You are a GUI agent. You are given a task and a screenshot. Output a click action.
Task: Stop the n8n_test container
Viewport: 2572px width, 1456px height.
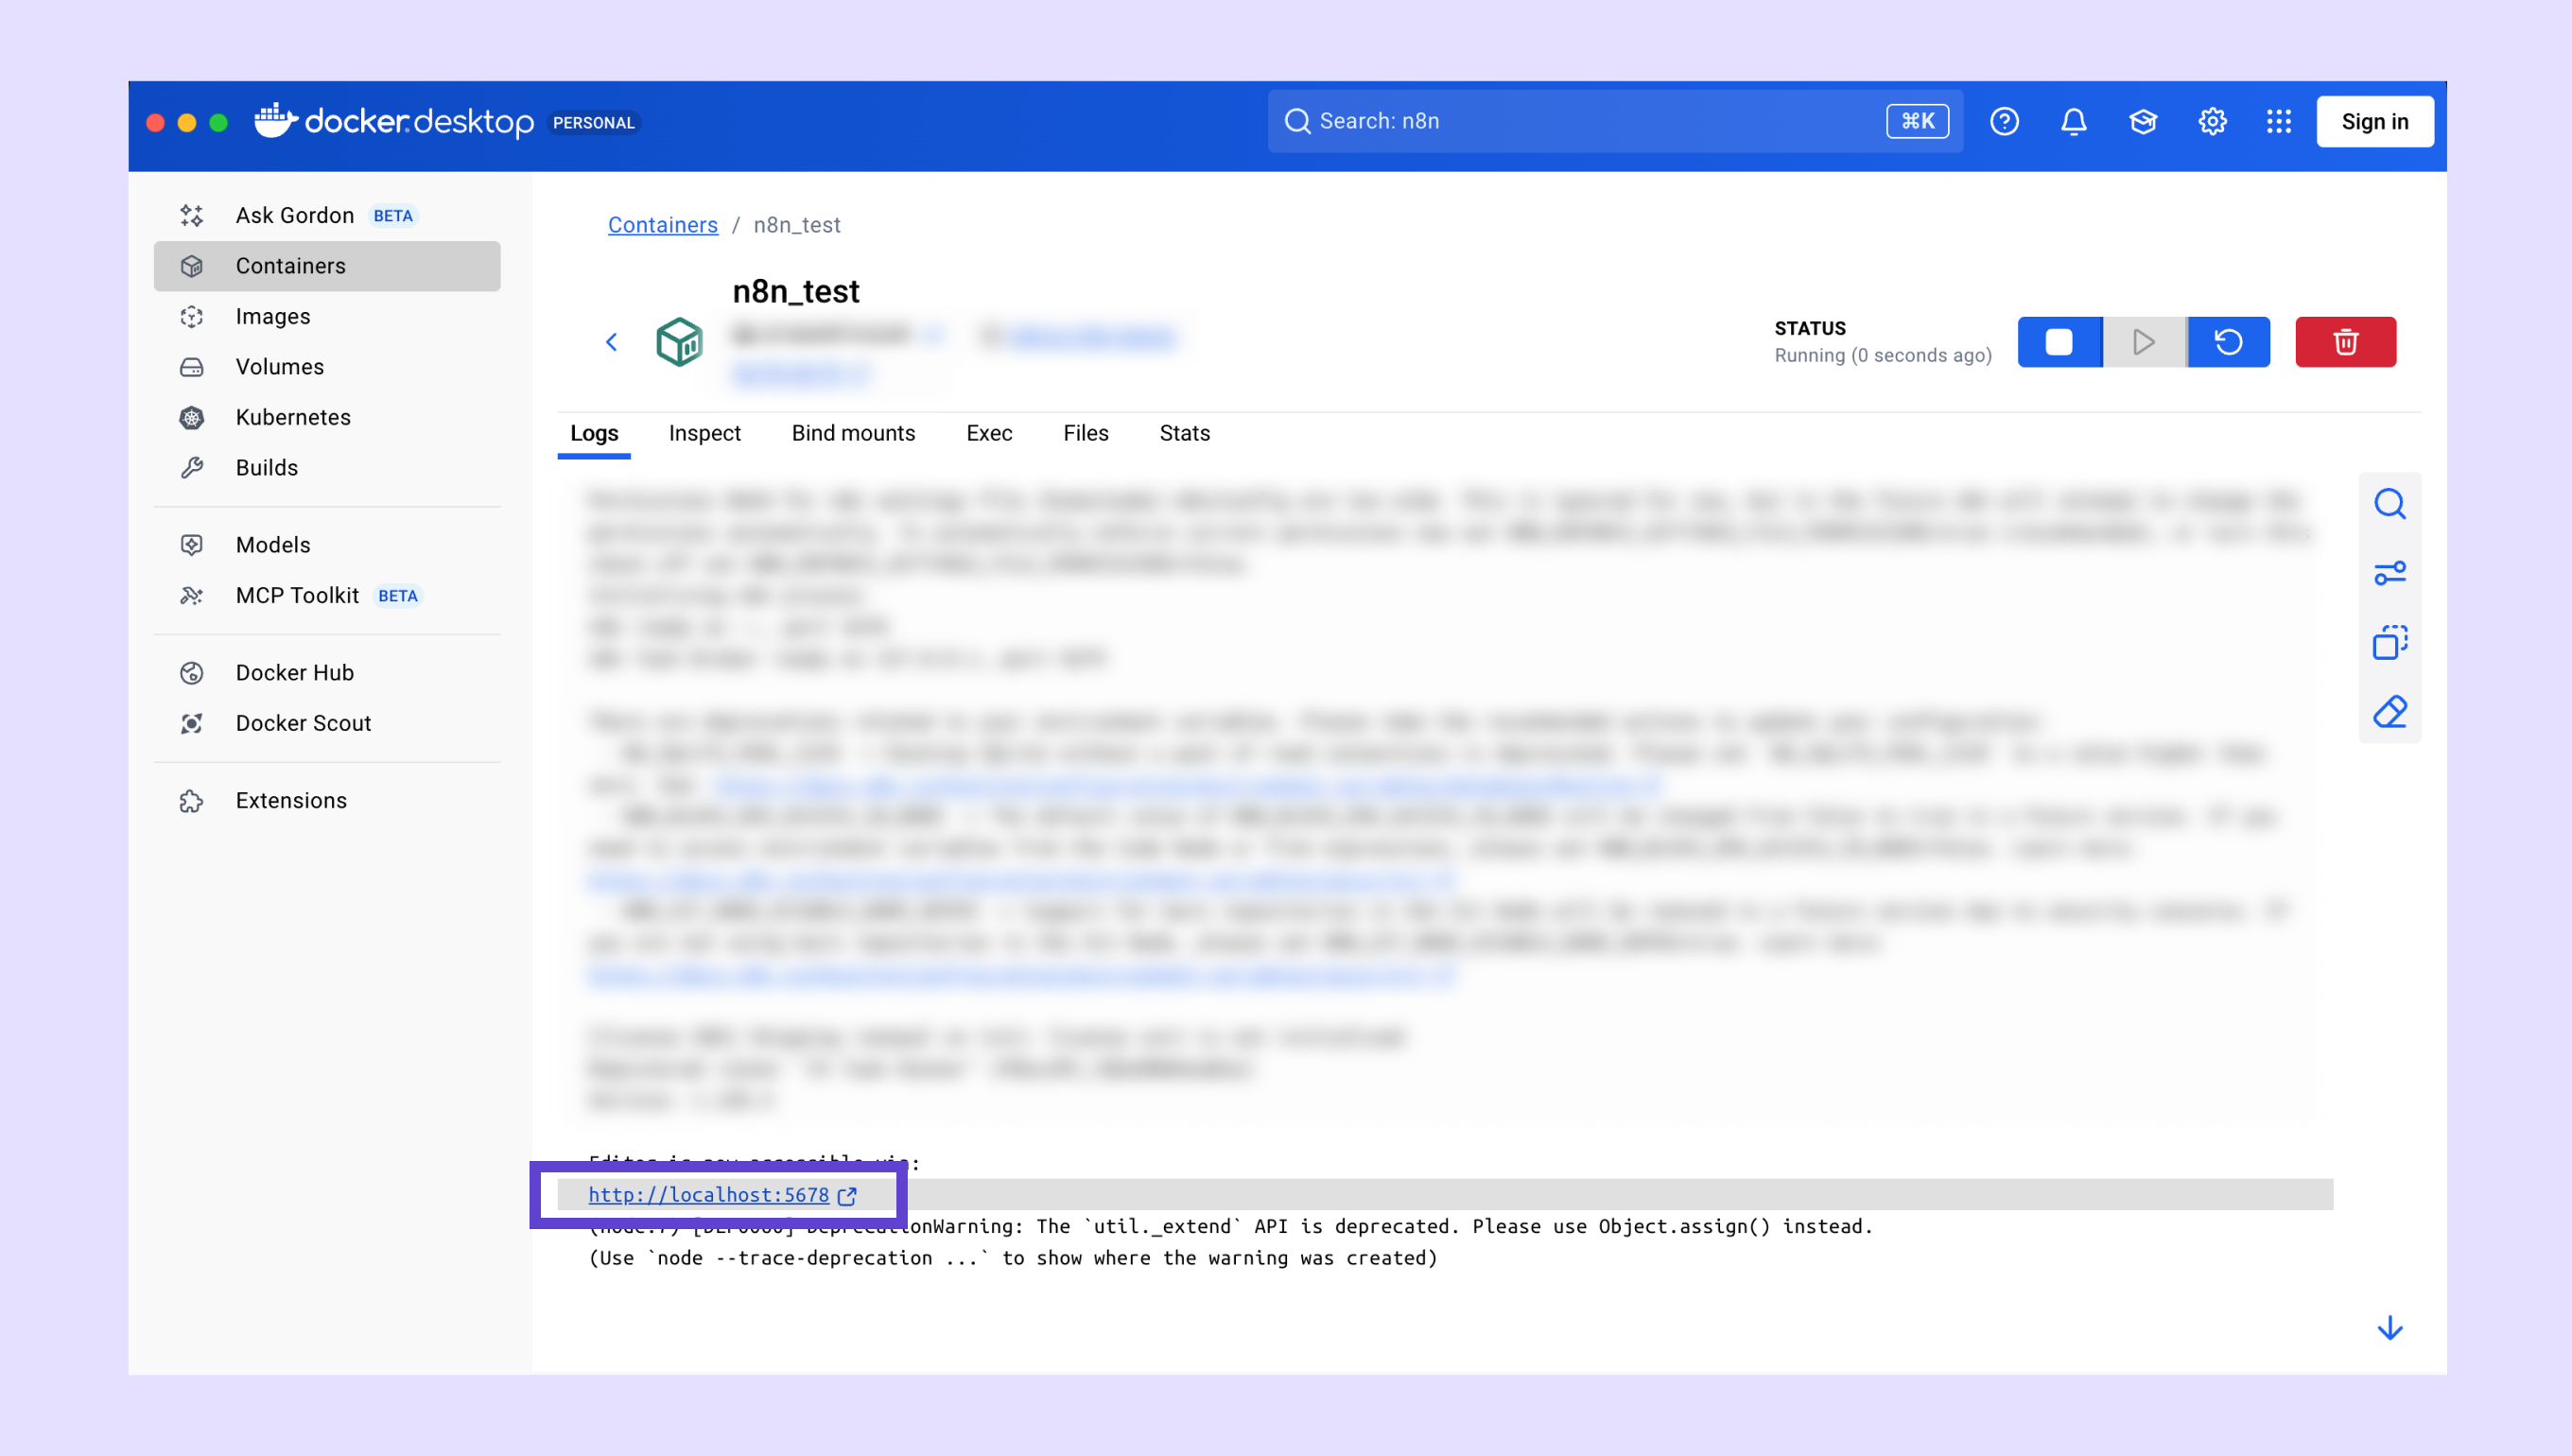pos(2059,342)
